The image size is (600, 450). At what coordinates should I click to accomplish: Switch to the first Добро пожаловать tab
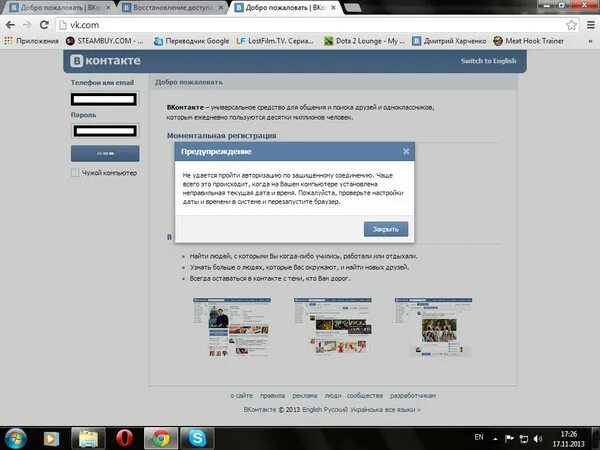(x=57, y=8)
